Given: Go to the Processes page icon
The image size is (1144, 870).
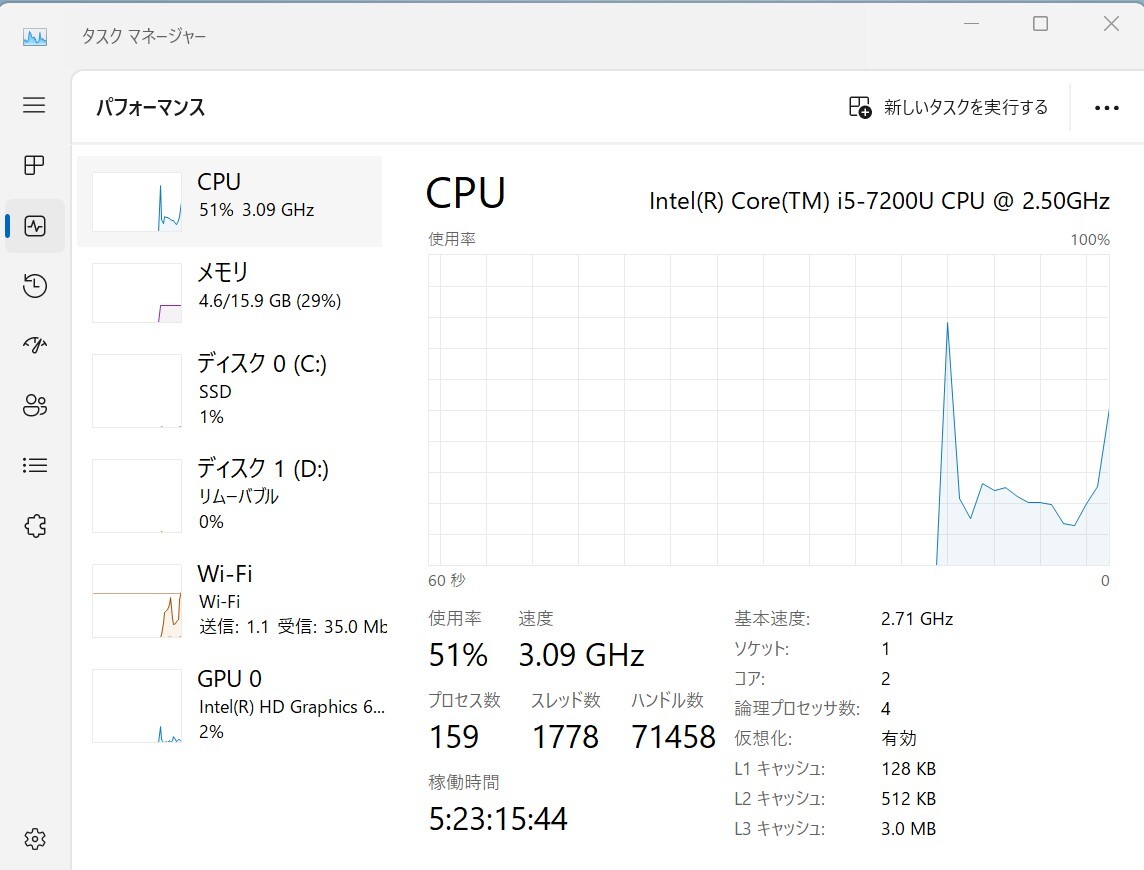Looking at the screenshot, I should (34, 166).
